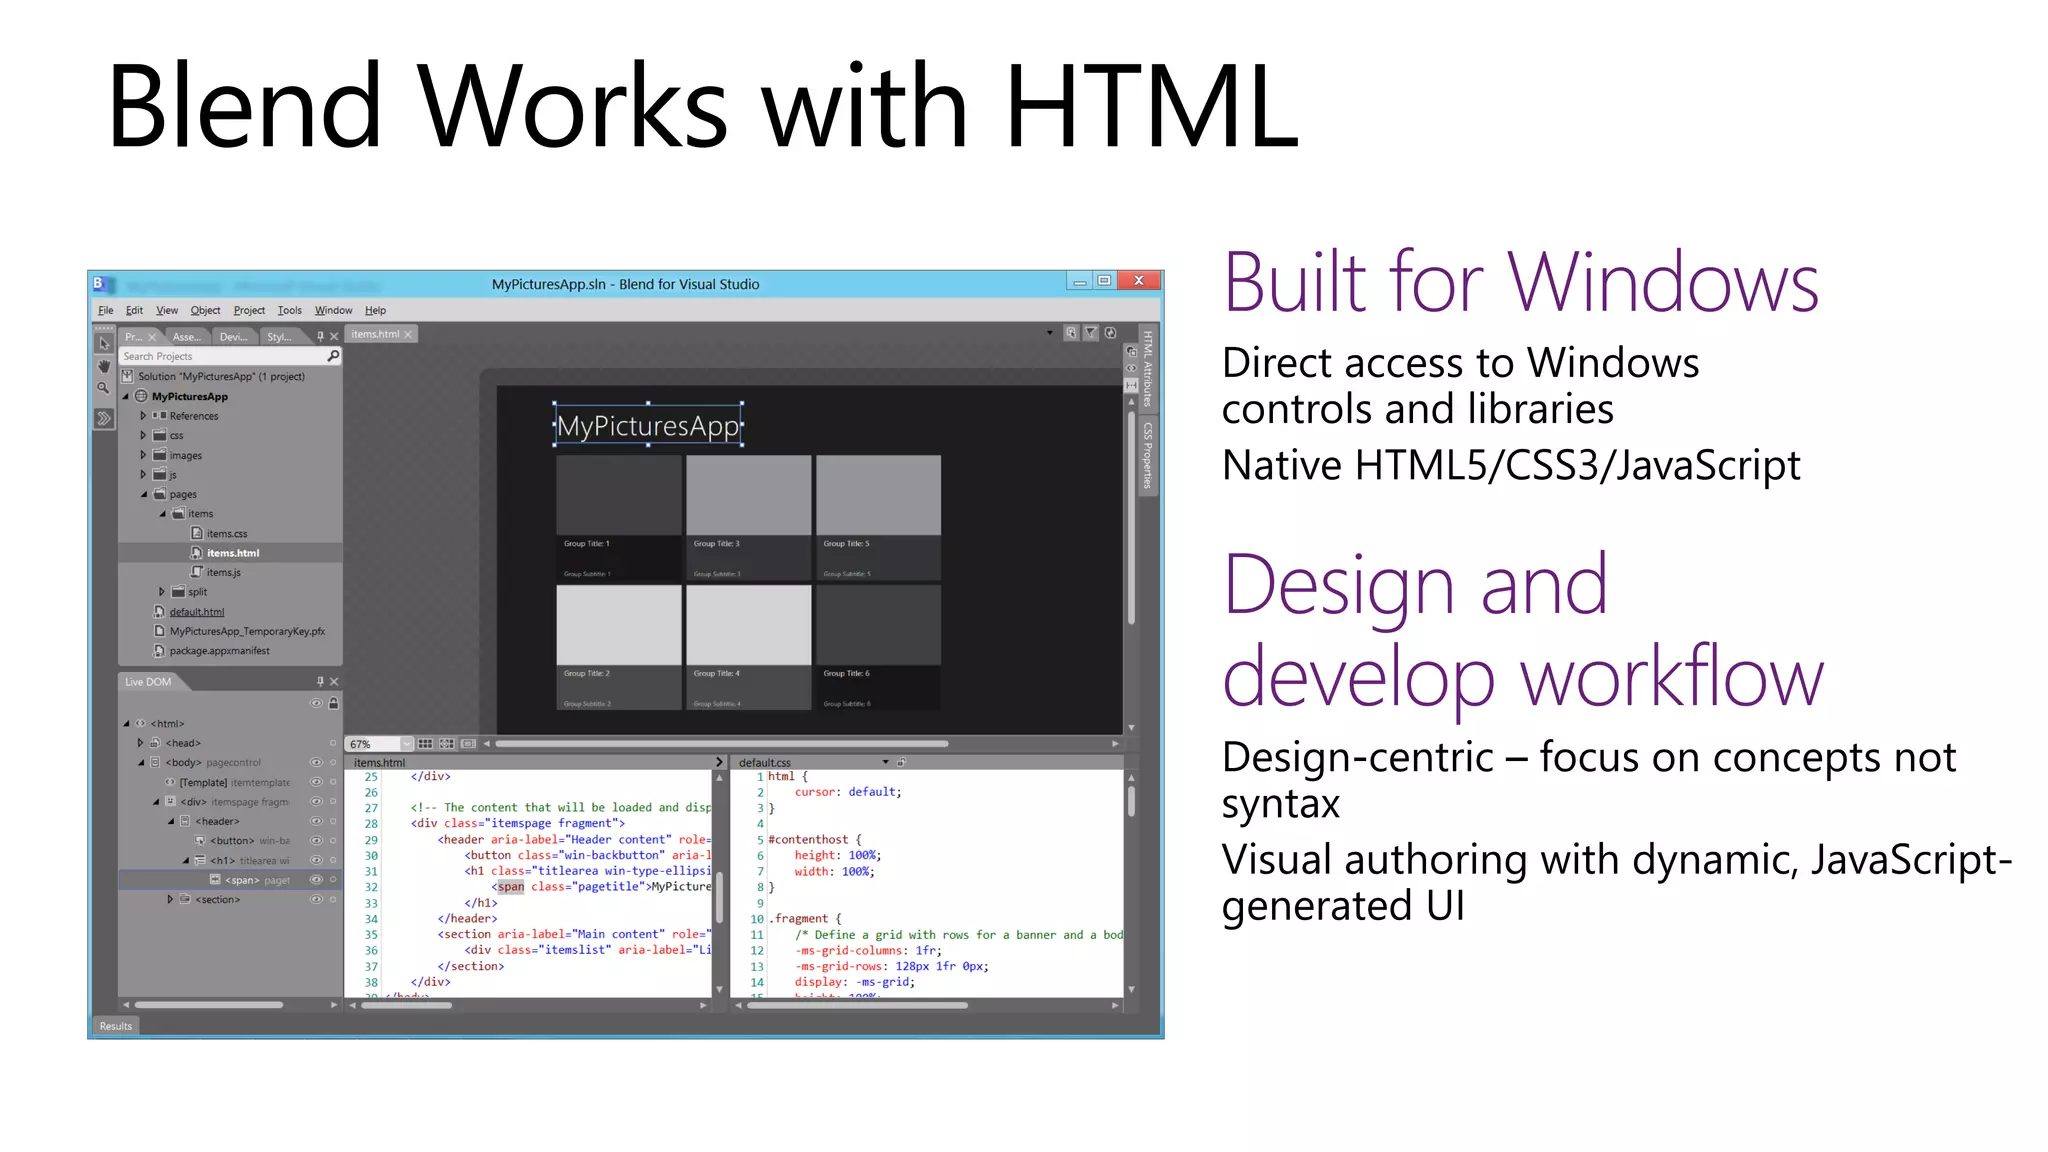
Task: Click the artboard horizontal scrollbar
Action: click(721, 744)
